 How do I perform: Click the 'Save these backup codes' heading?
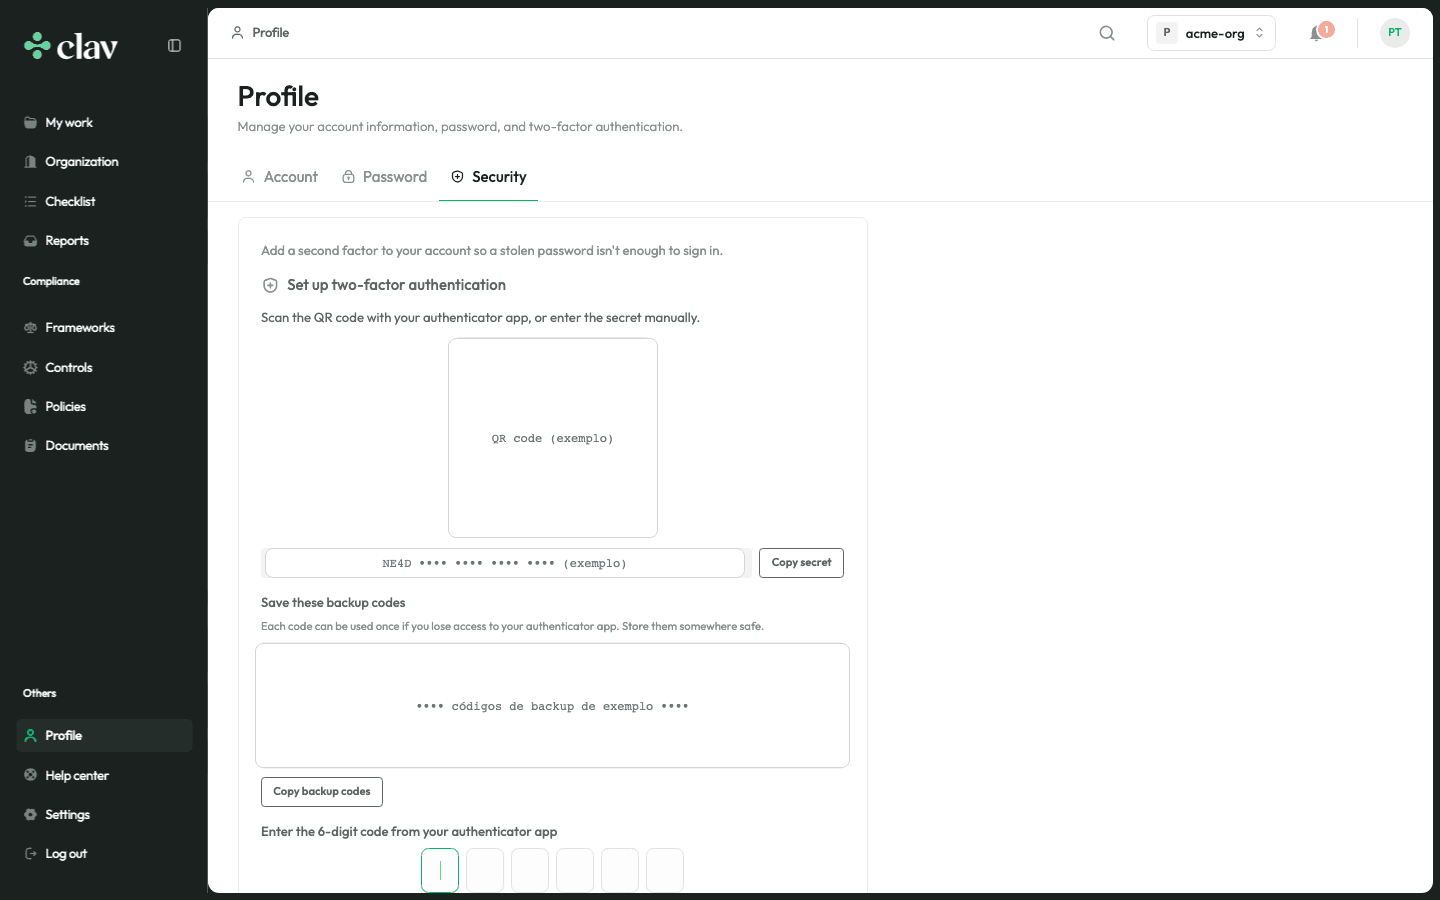coord(333,603)
